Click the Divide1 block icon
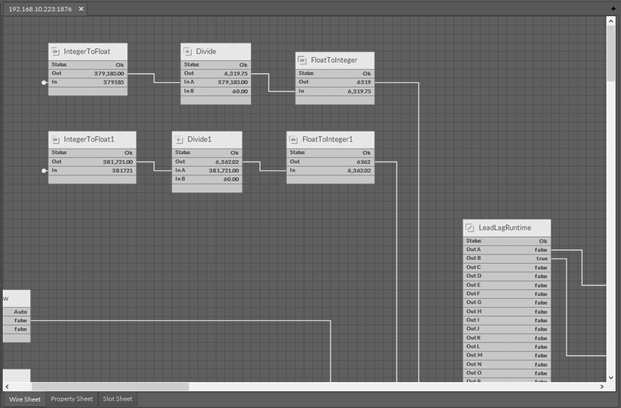621x408 pixels. point(180,140)
